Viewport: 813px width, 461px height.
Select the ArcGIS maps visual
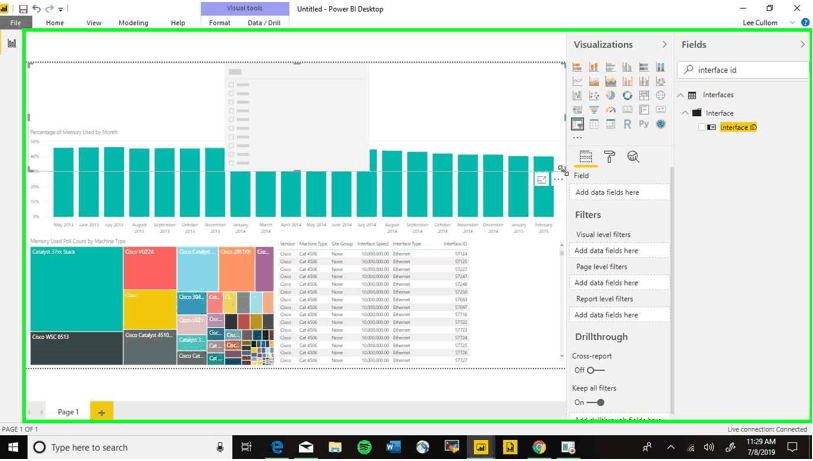click(x=660, y=124)
